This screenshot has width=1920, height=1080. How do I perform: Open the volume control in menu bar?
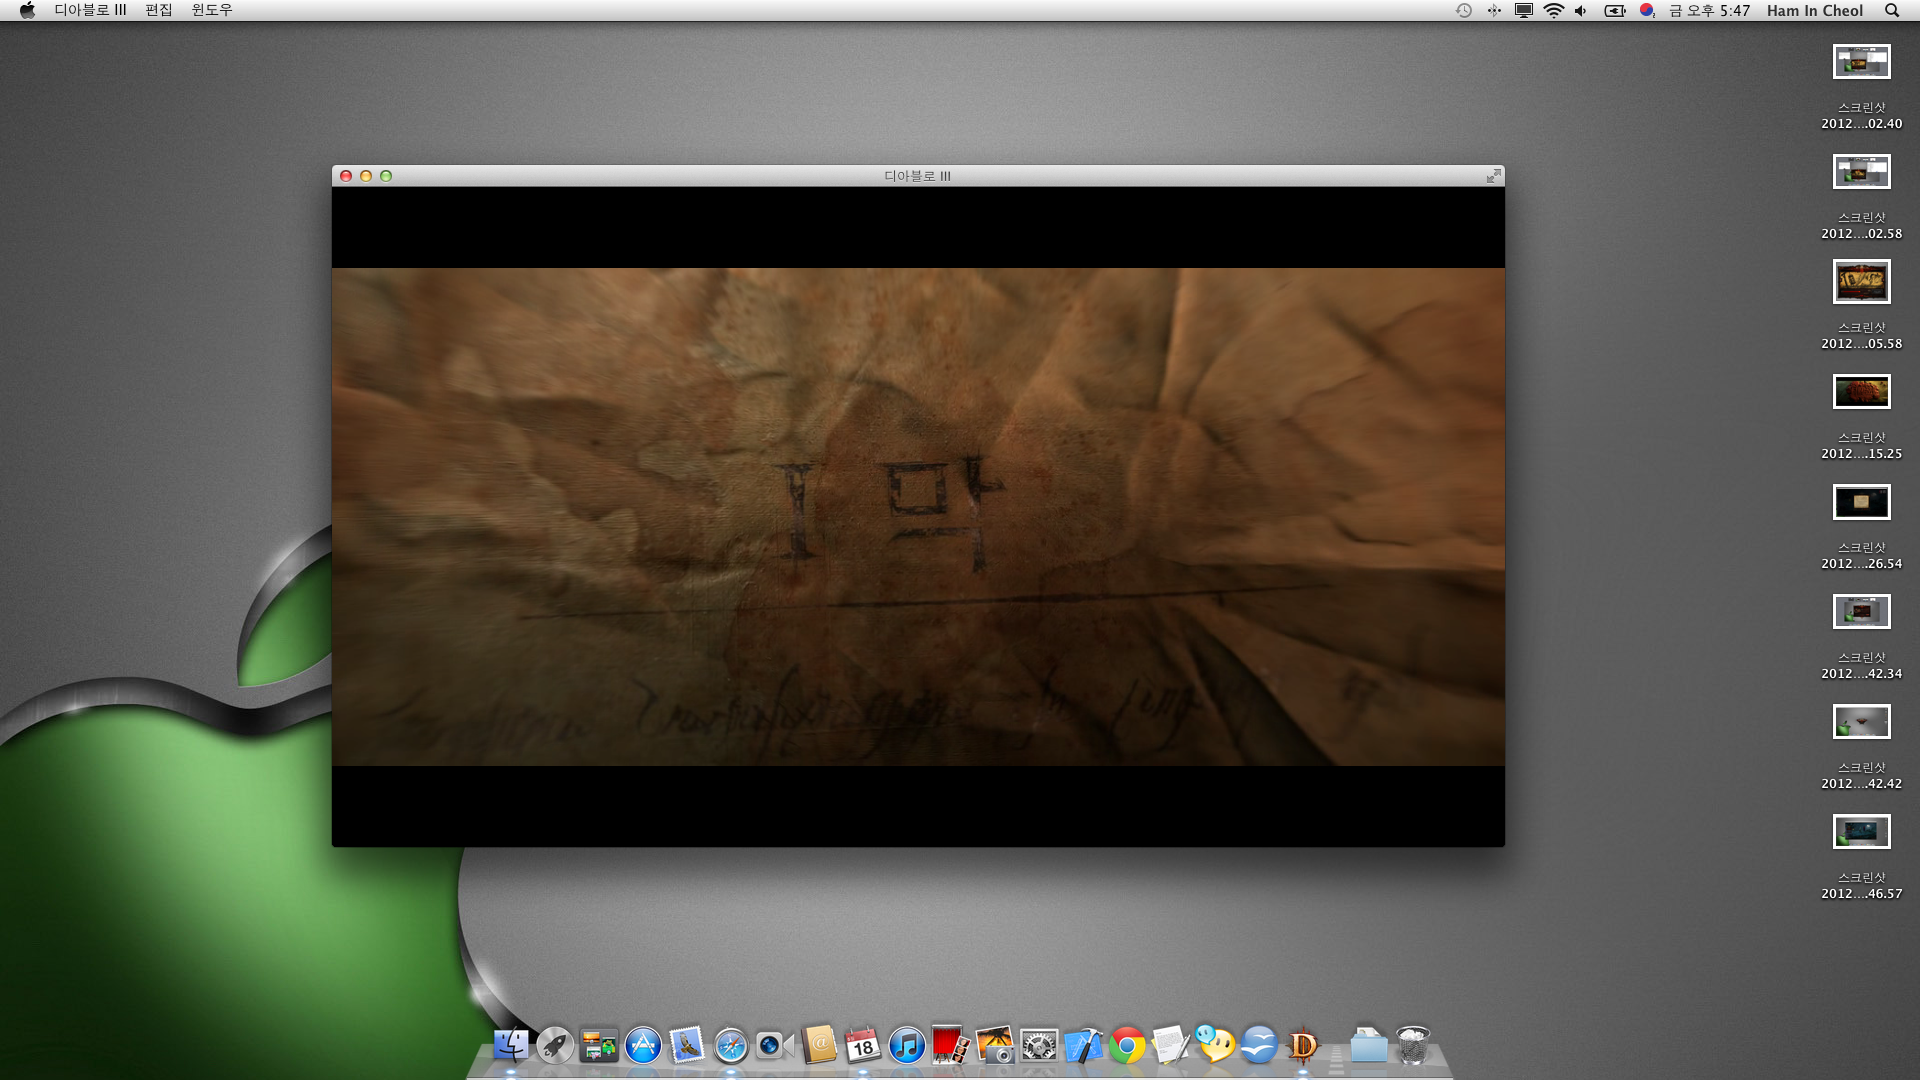point(1581,10)
